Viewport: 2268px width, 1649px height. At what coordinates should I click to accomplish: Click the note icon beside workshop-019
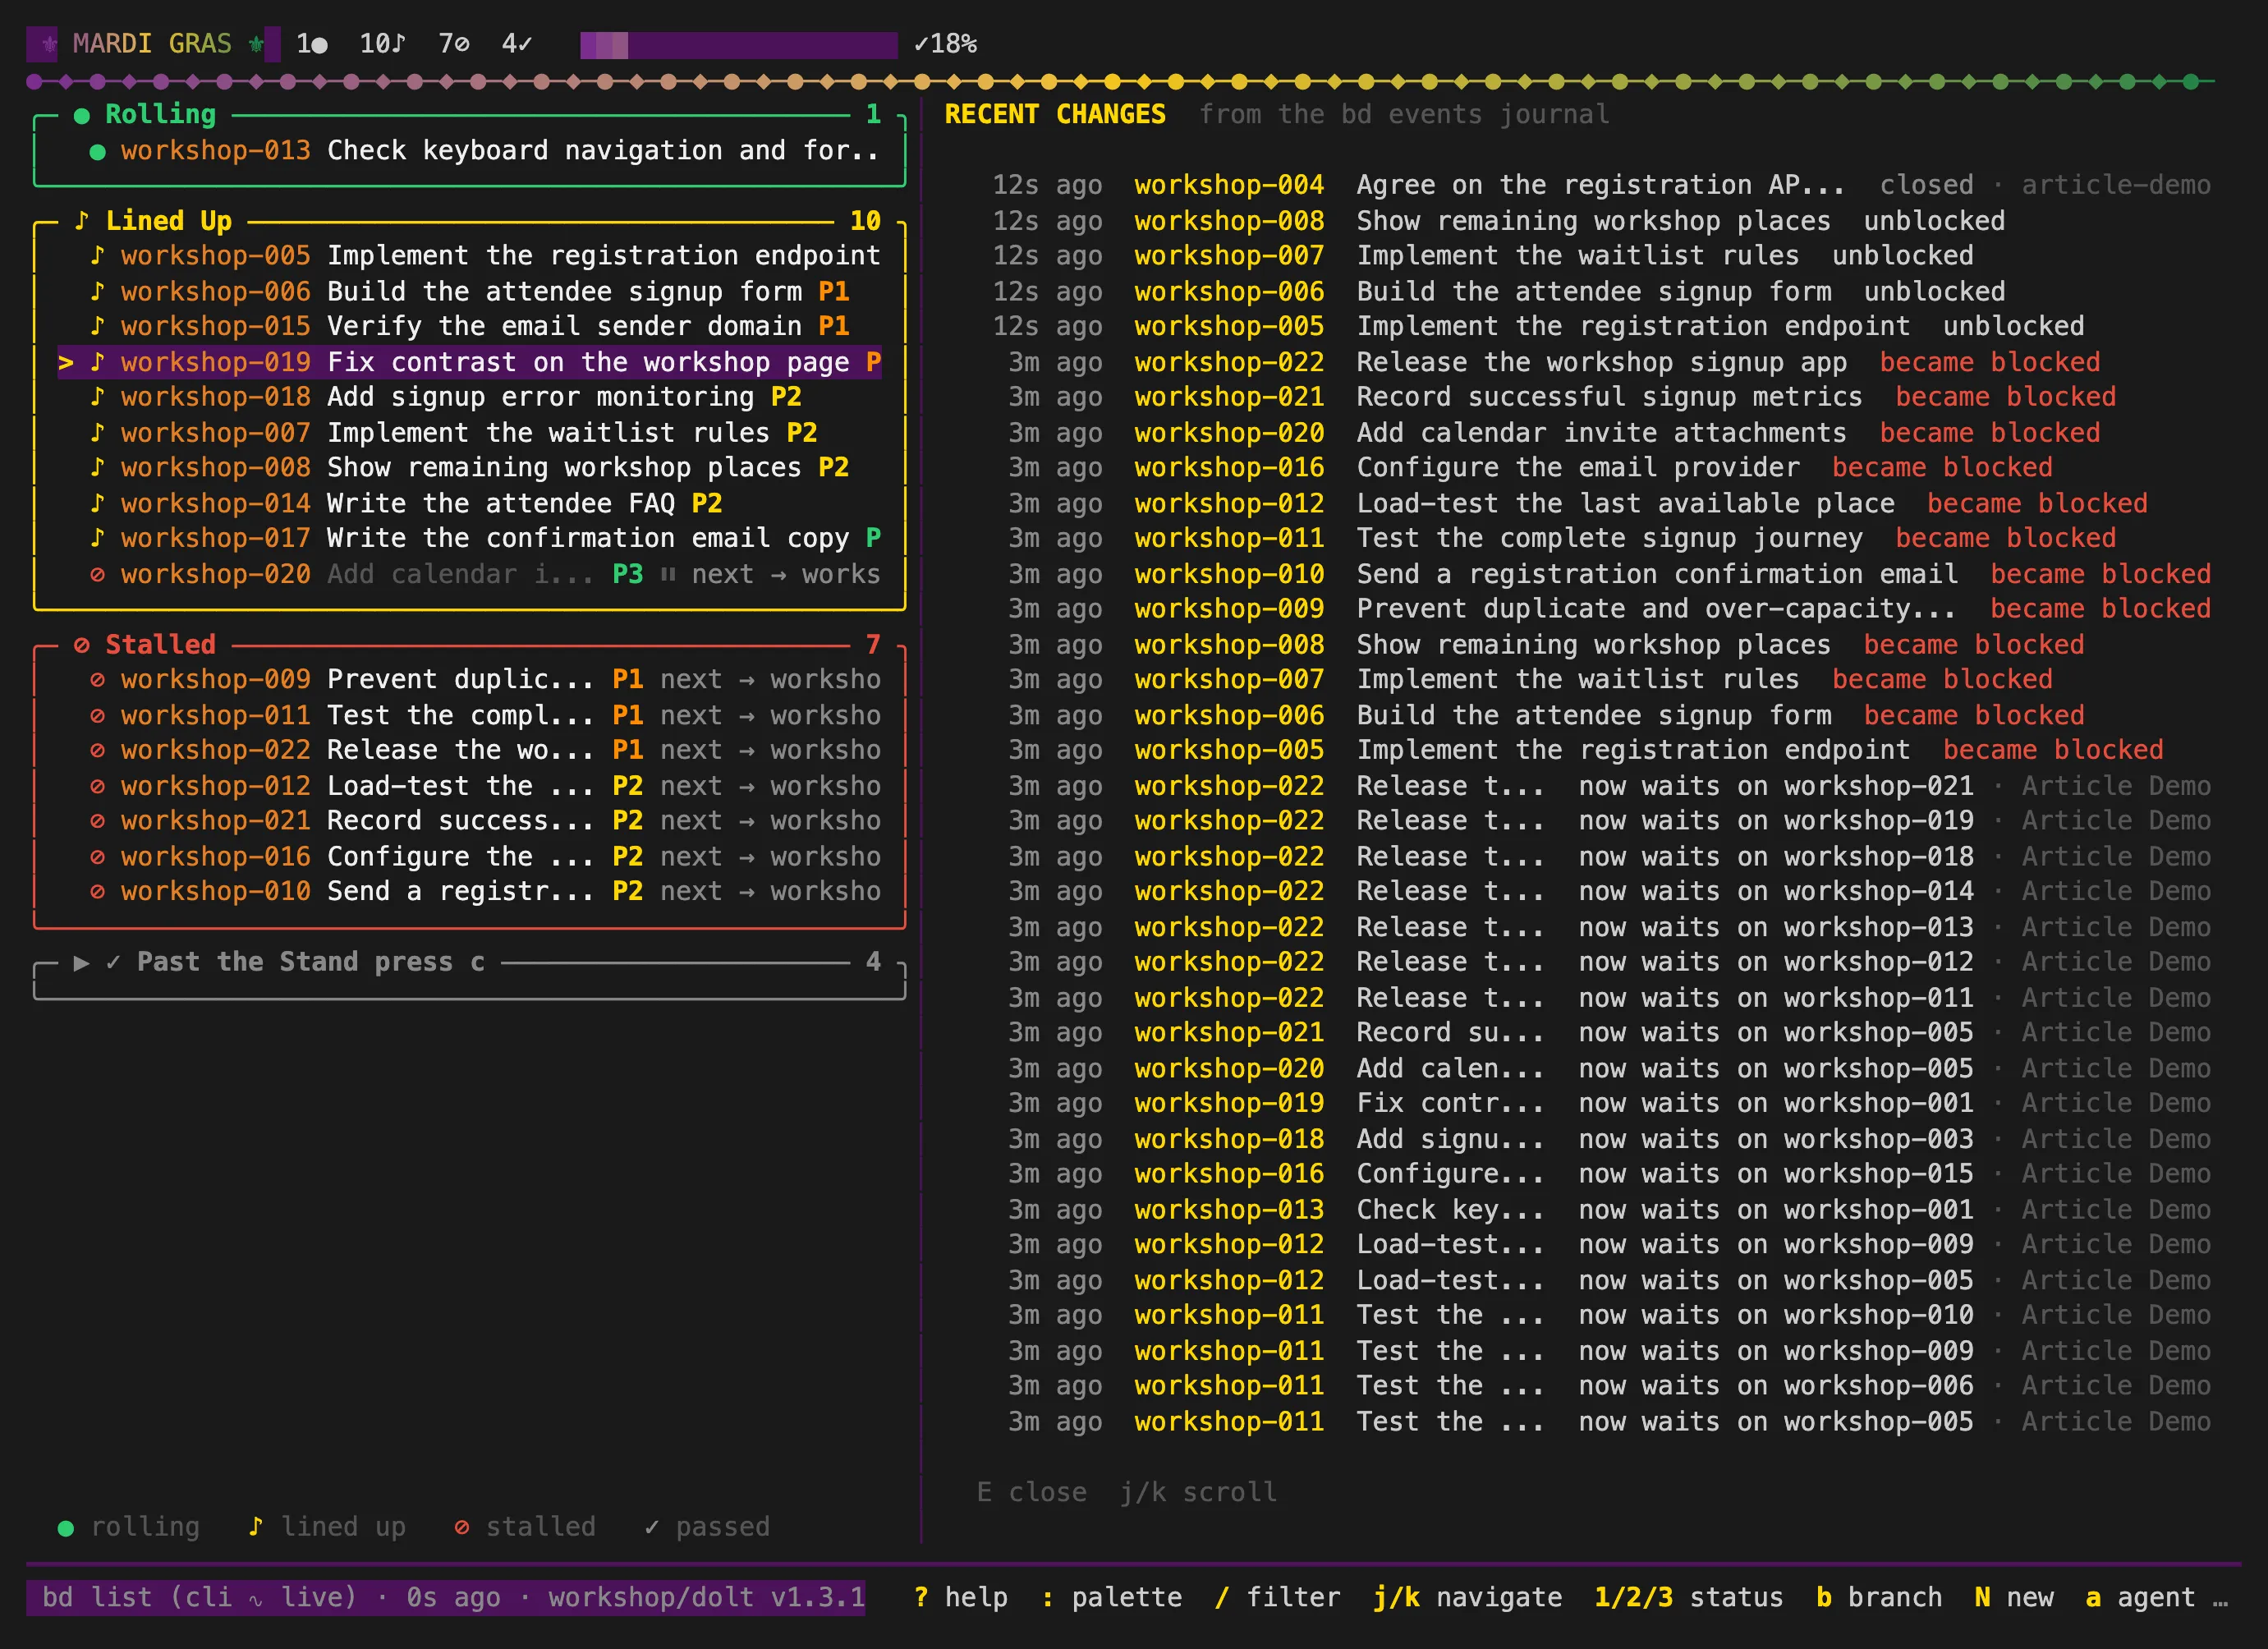[97, 362]
